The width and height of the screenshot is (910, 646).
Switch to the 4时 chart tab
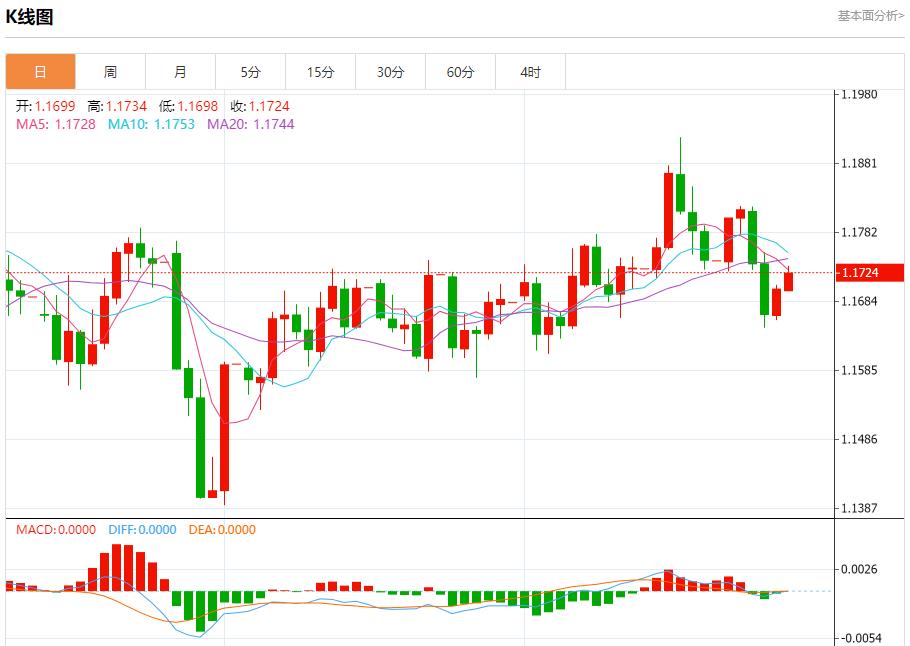(530, 72)
